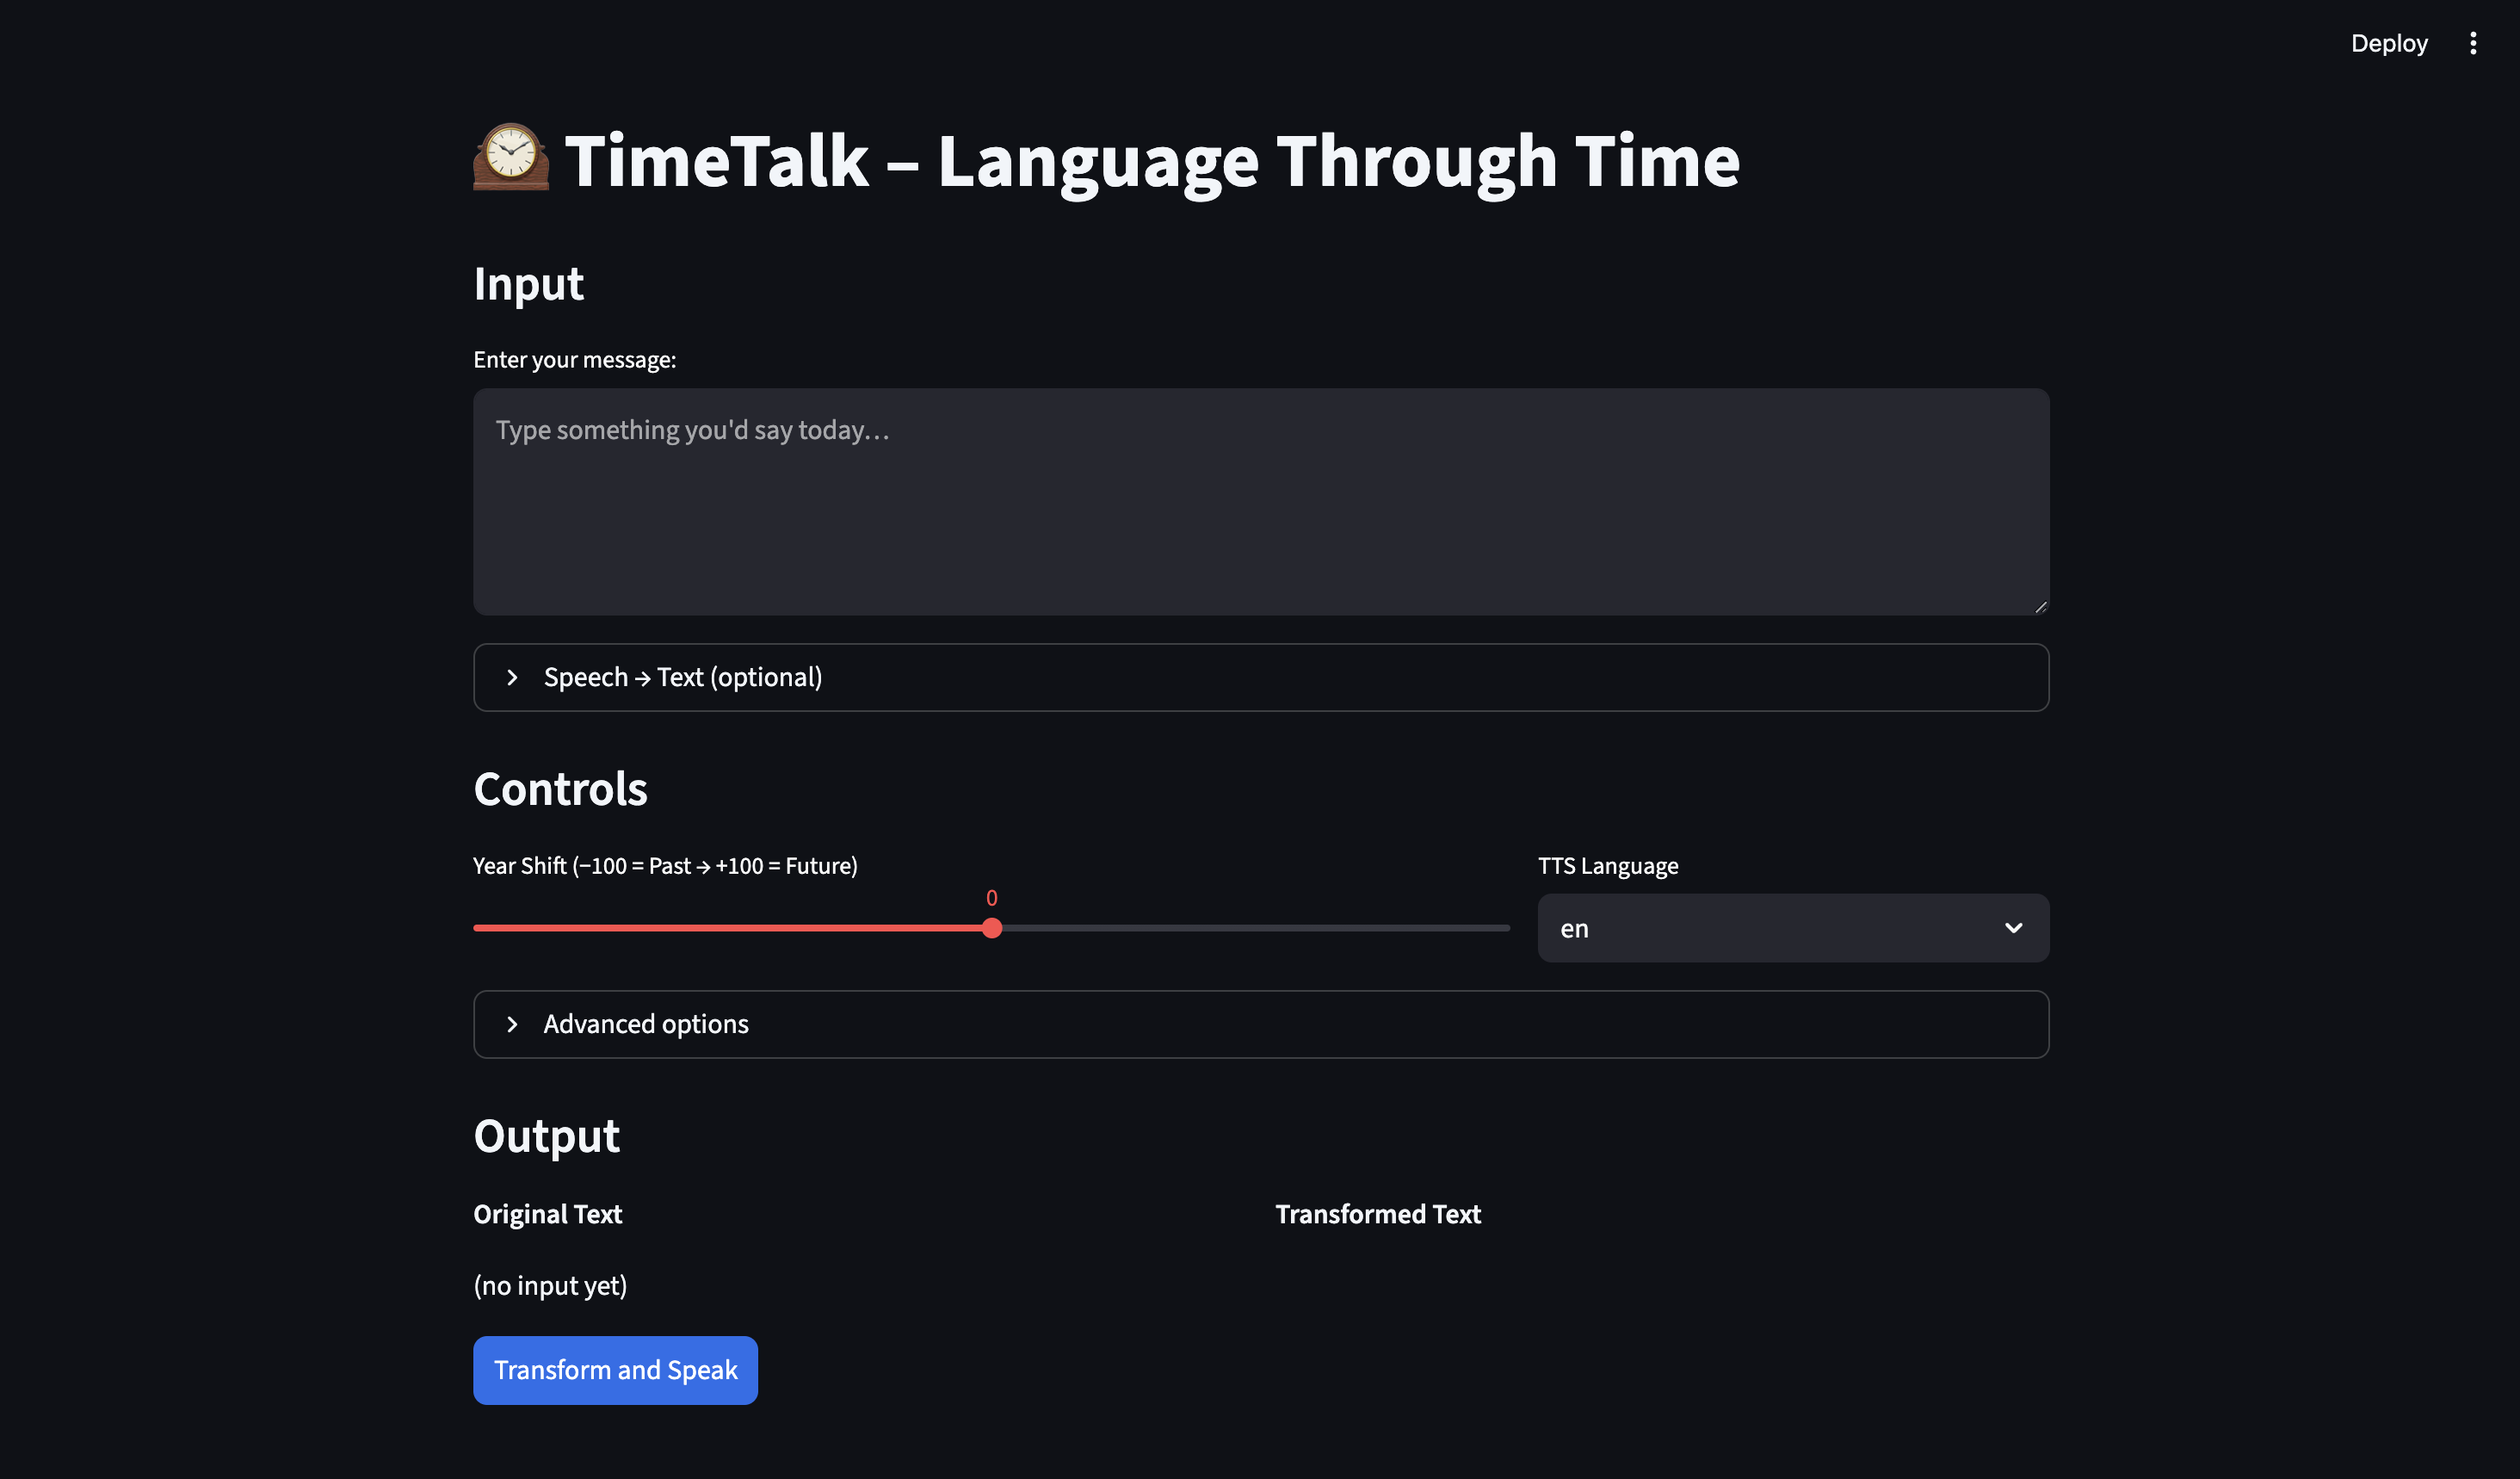
Task: Expand the Speech → Text (optional) label
Action: [x=682, y=677]
